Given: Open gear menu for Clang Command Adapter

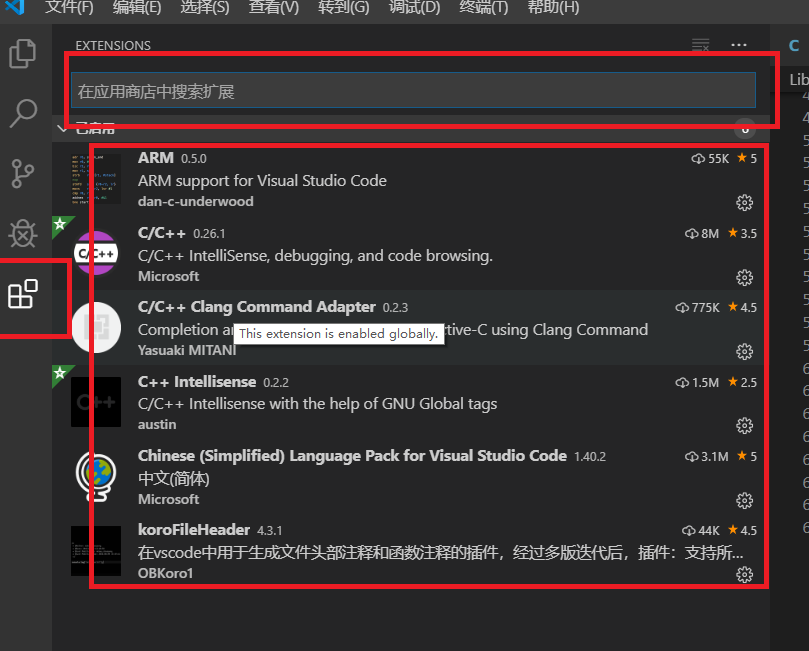Looking at the screenshot, I should 744,352.
